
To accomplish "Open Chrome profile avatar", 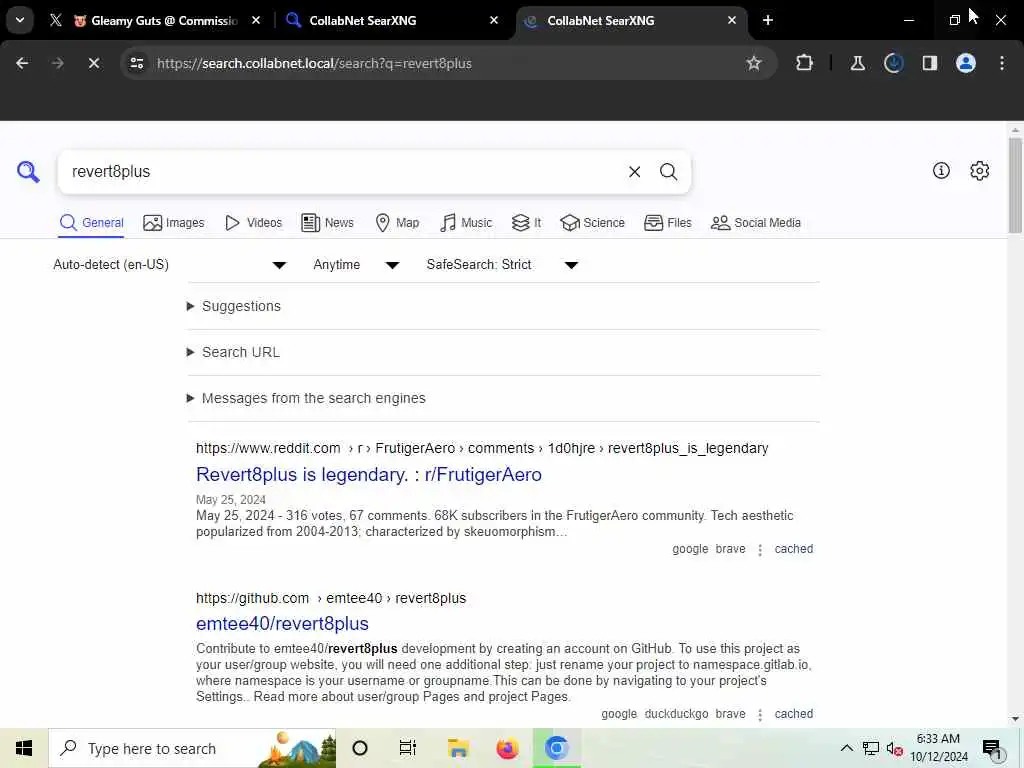I will (965, 63).
